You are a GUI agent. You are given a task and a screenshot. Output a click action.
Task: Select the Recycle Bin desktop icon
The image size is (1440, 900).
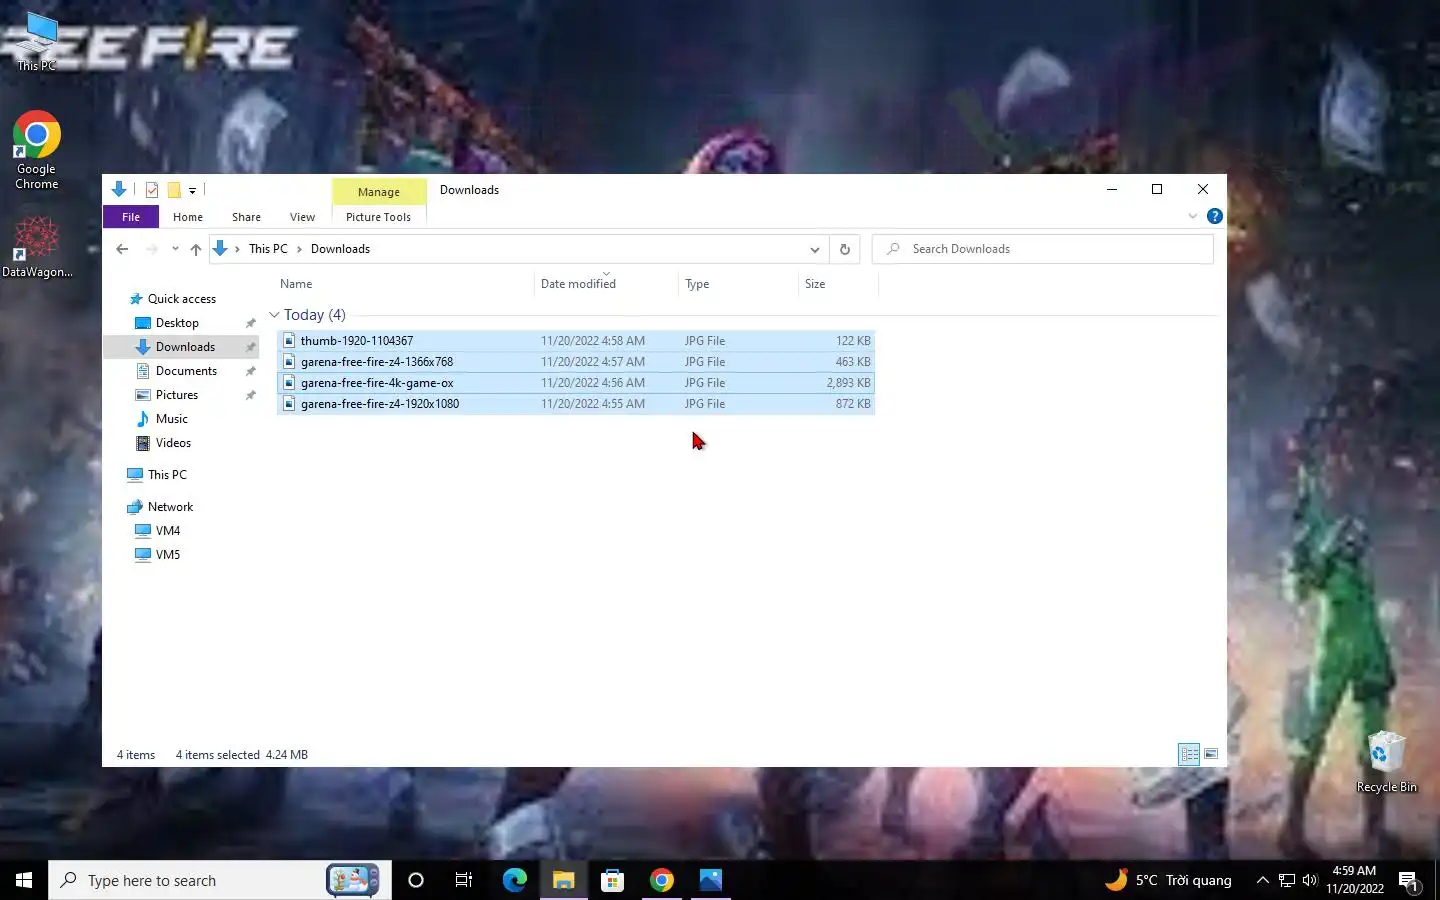pyautogui.click(x=1386, y=762)
